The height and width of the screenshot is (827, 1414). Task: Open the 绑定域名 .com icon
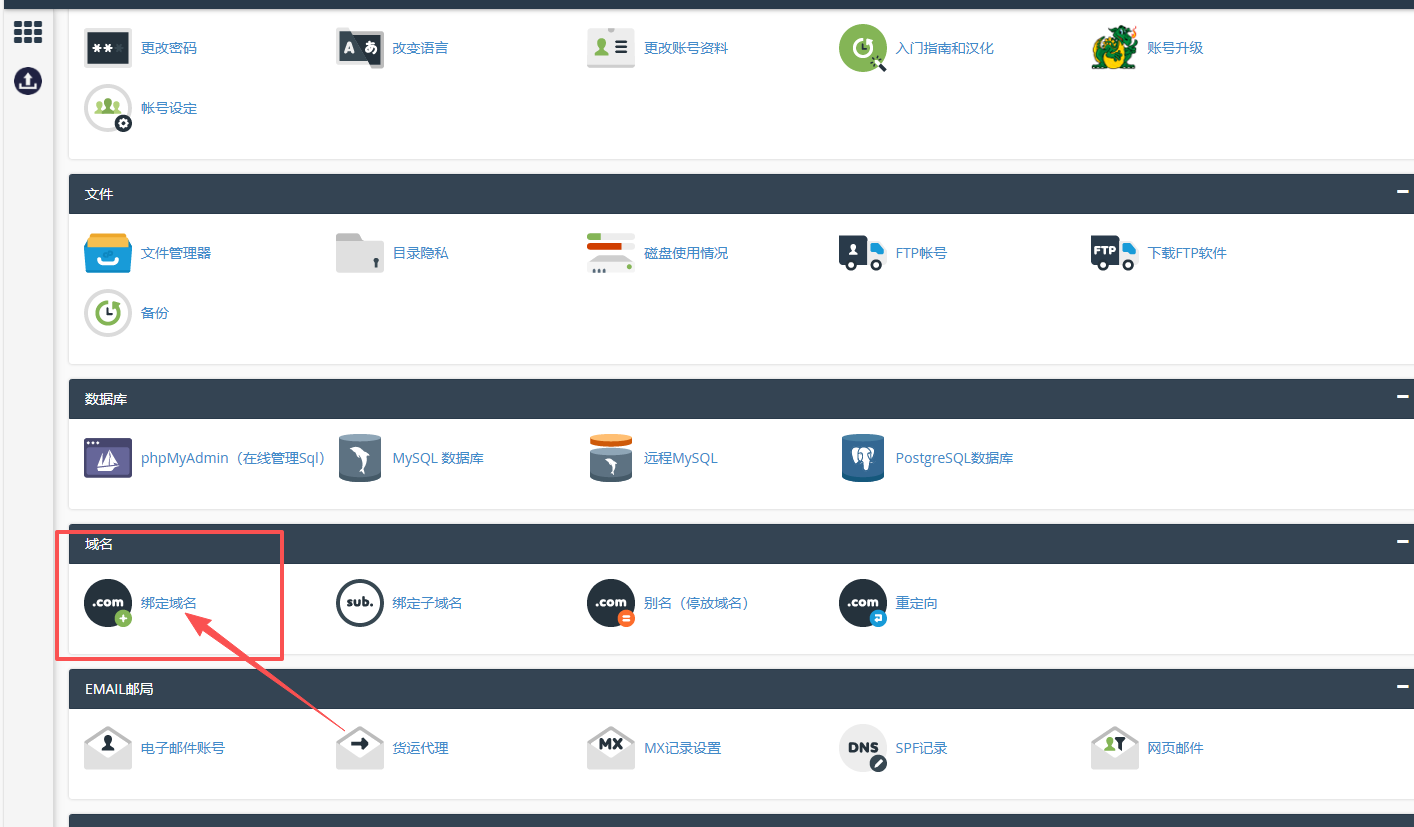coord(108,603)
